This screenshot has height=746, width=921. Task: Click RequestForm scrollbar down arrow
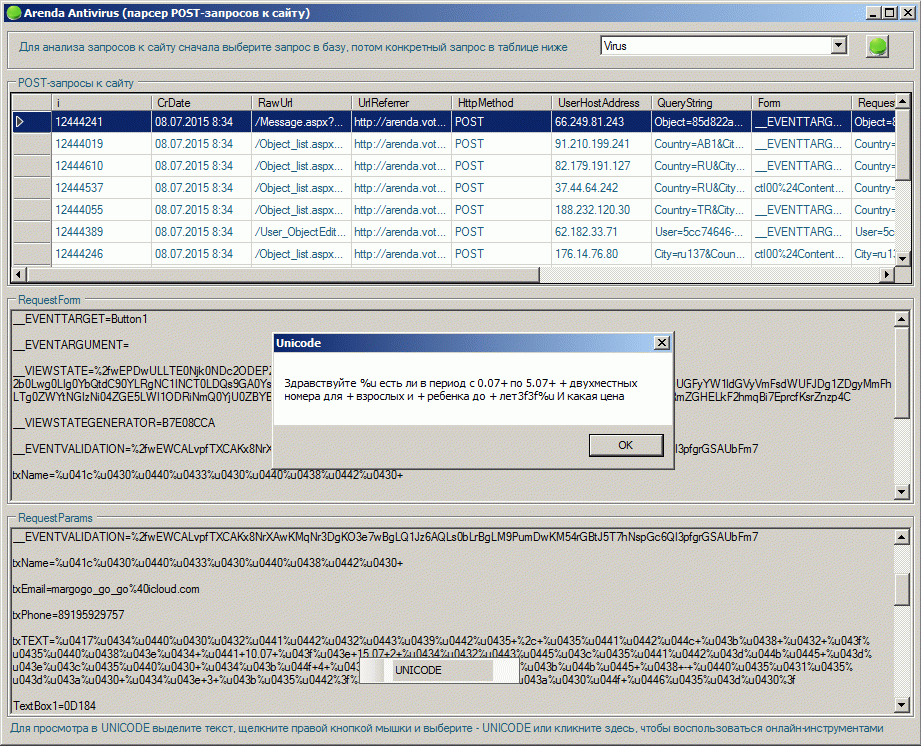tap(902, 492)
